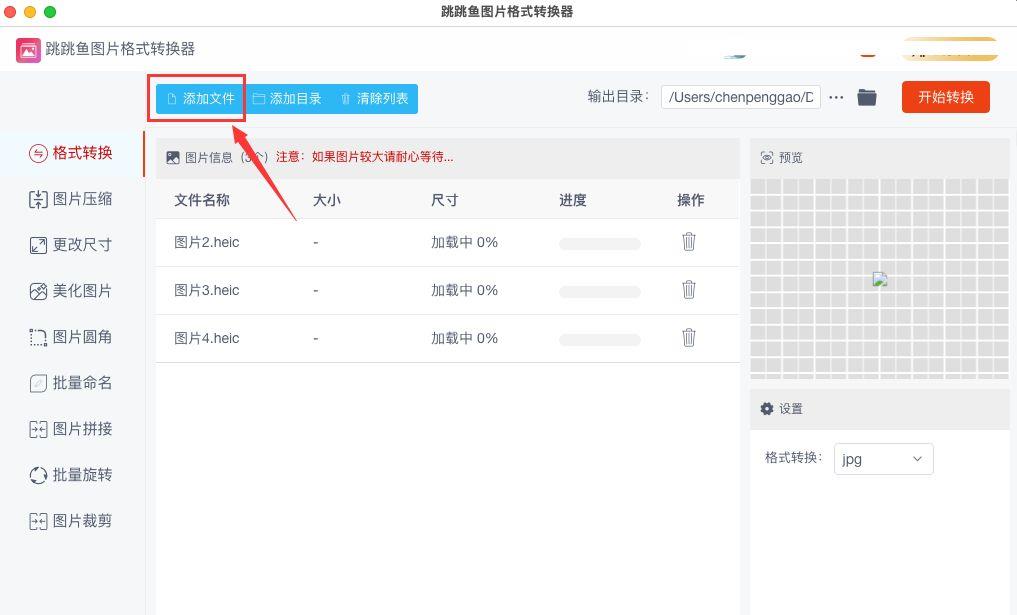Click the folder icon beside output directory

(866, 97)
